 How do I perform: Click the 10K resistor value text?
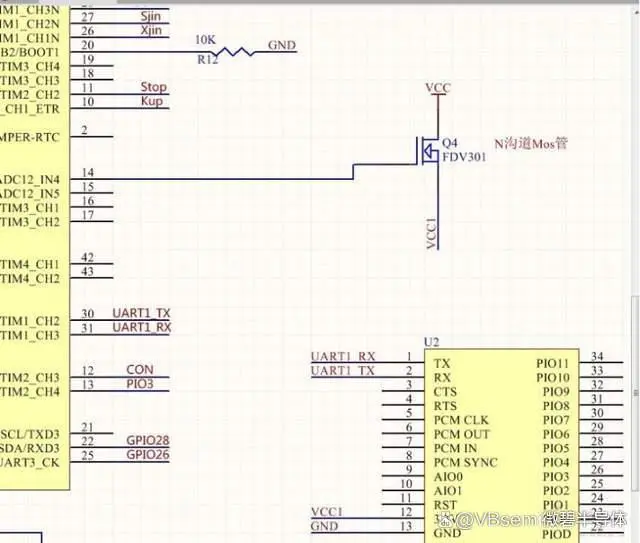coord(205,40)
